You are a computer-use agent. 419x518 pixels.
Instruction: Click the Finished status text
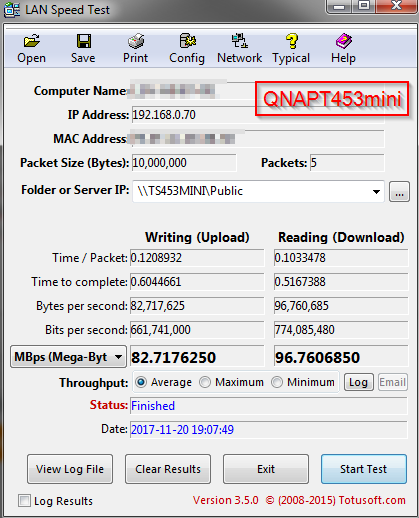pos(153,406)
